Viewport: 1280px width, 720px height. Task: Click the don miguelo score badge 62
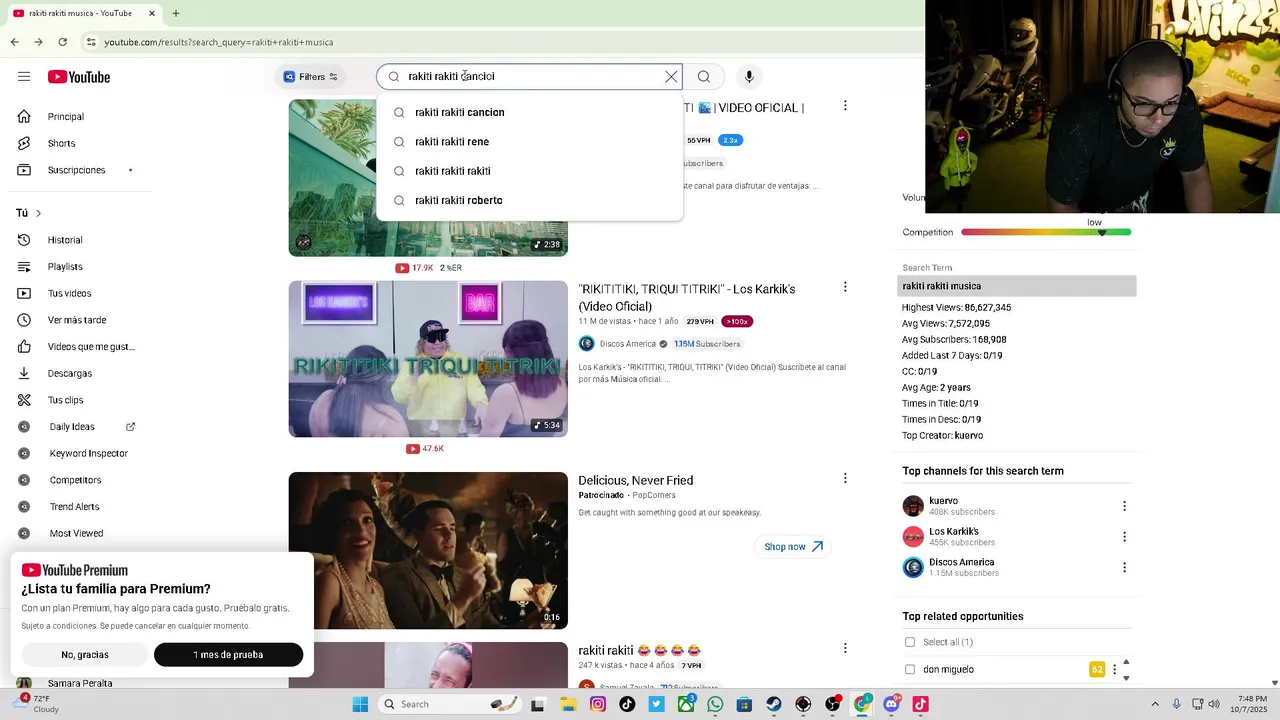pos(1097,669)
